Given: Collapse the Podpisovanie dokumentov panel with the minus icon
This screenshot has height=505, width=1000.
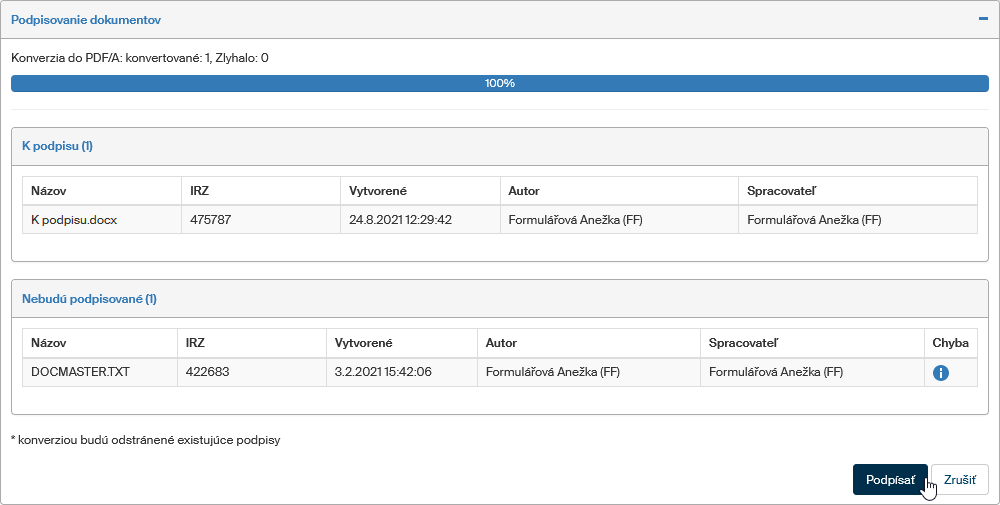Looking at the screenshot, I should [982, 19].
